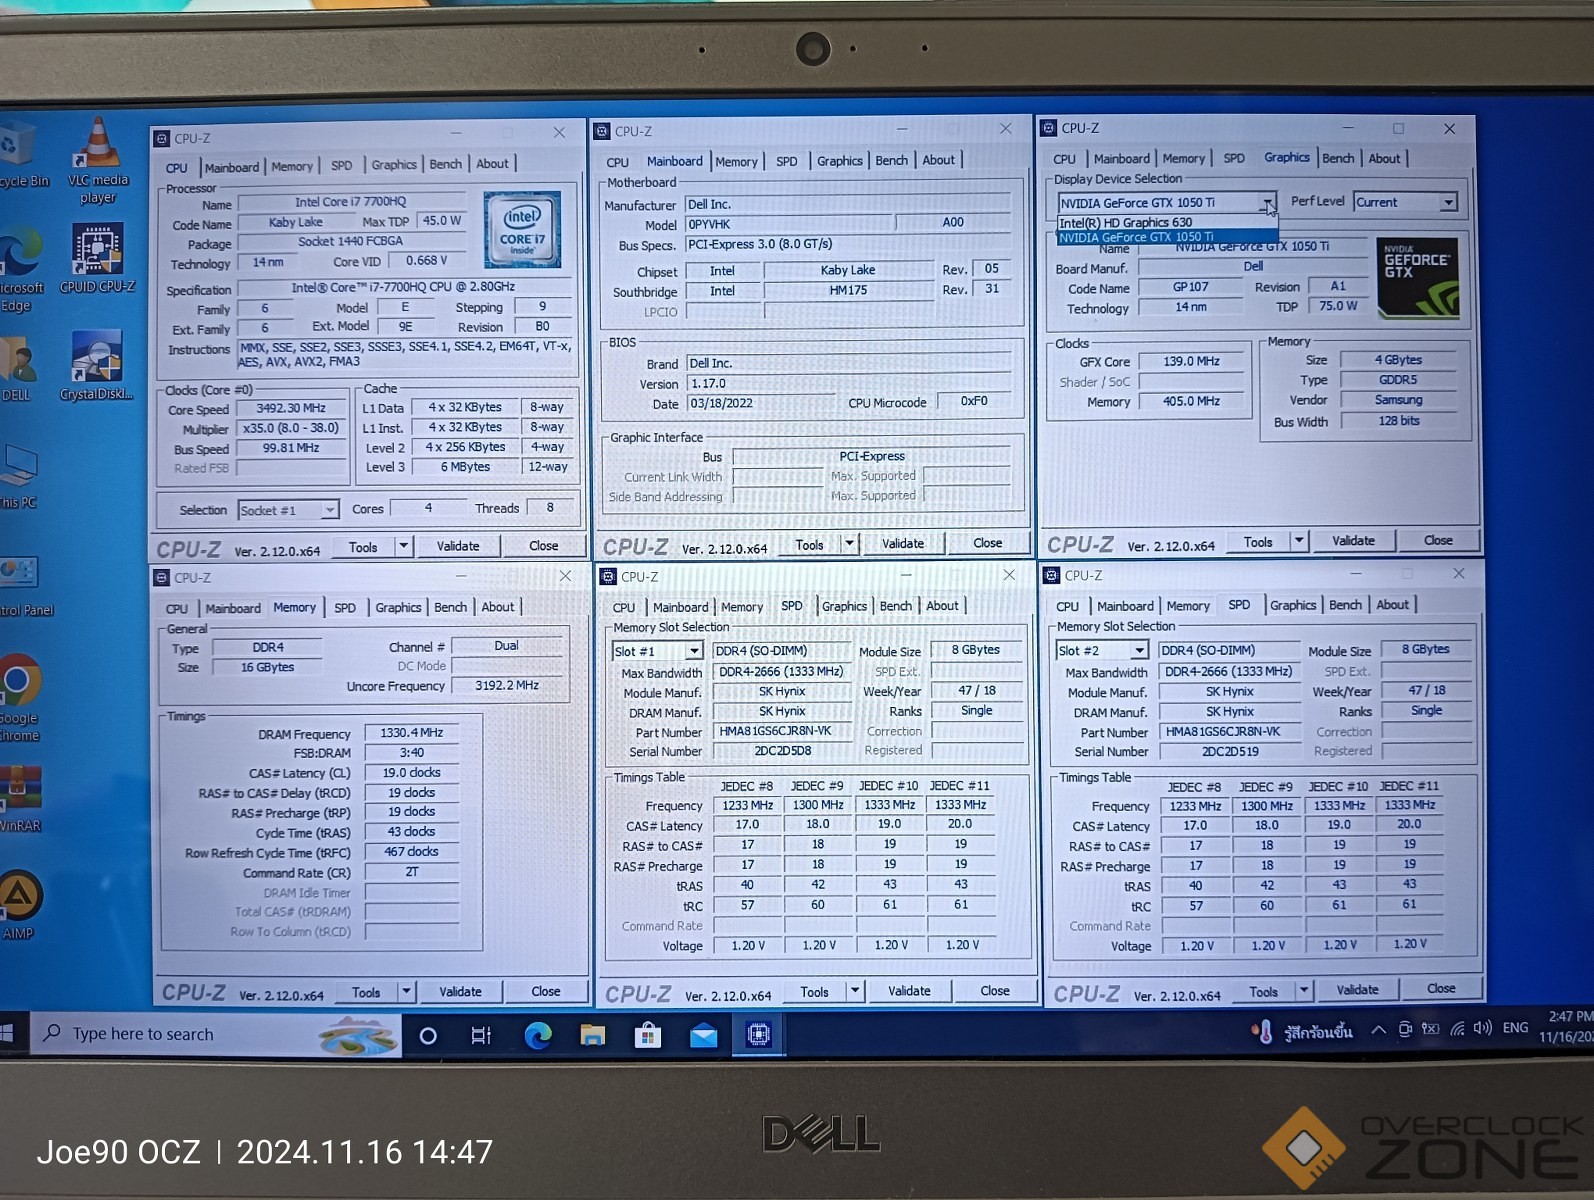
Task: Click the weather widget thermometer icon
Action: [1262, 1031]
